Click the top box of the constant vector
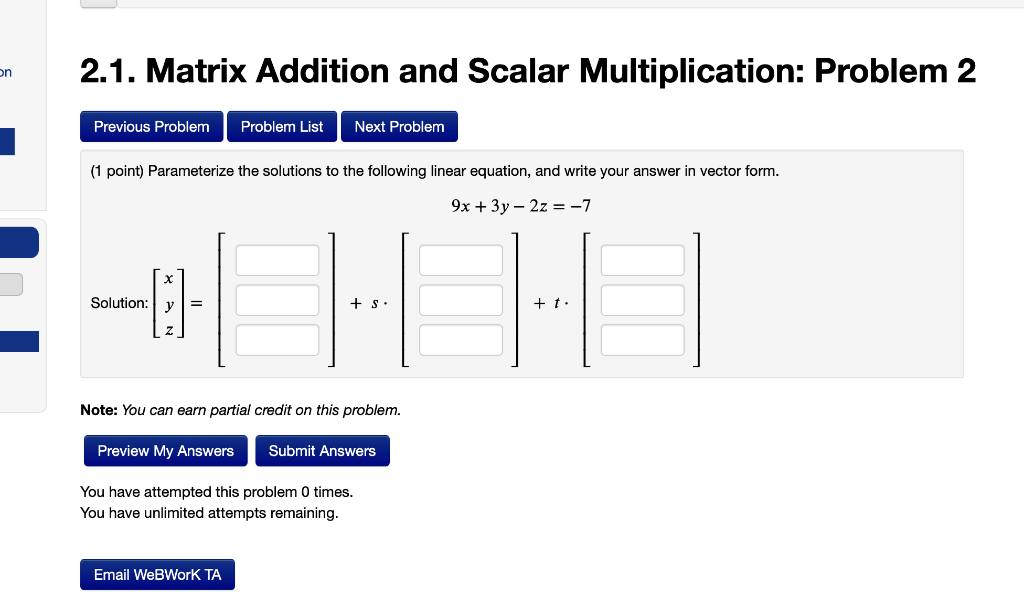Viewport: 1024px width, 595px height. 277,259
